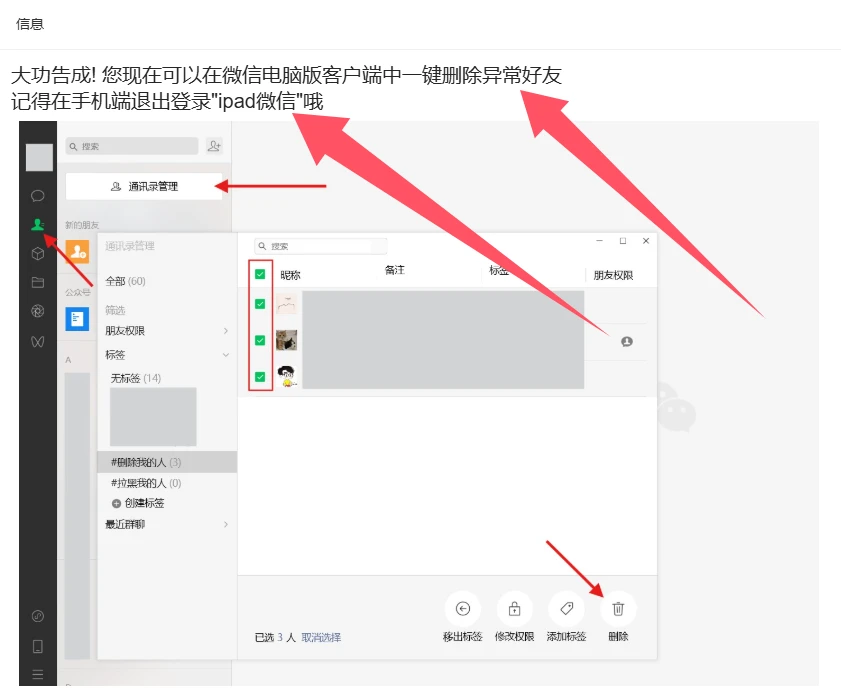Maximize the contact manager window

point(623,241)
